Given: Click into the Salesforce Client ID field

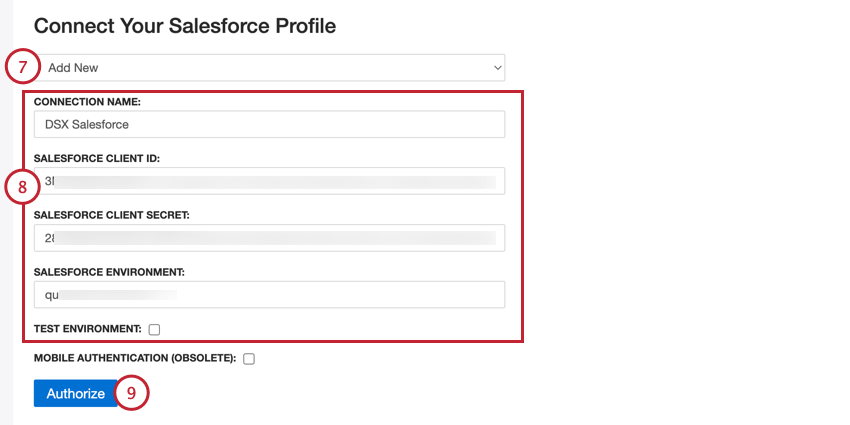Looking at the screenshot, I should [270, 181].
